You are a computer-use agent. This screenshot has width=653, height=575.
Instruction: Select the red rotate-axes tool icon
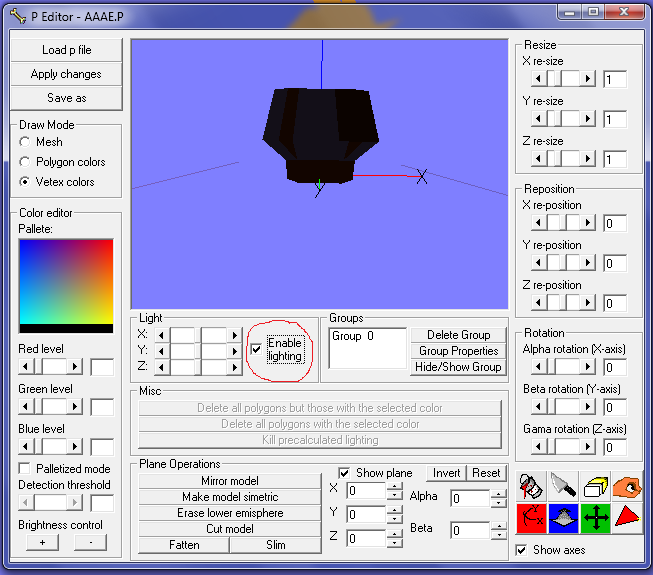coord(531,518)
